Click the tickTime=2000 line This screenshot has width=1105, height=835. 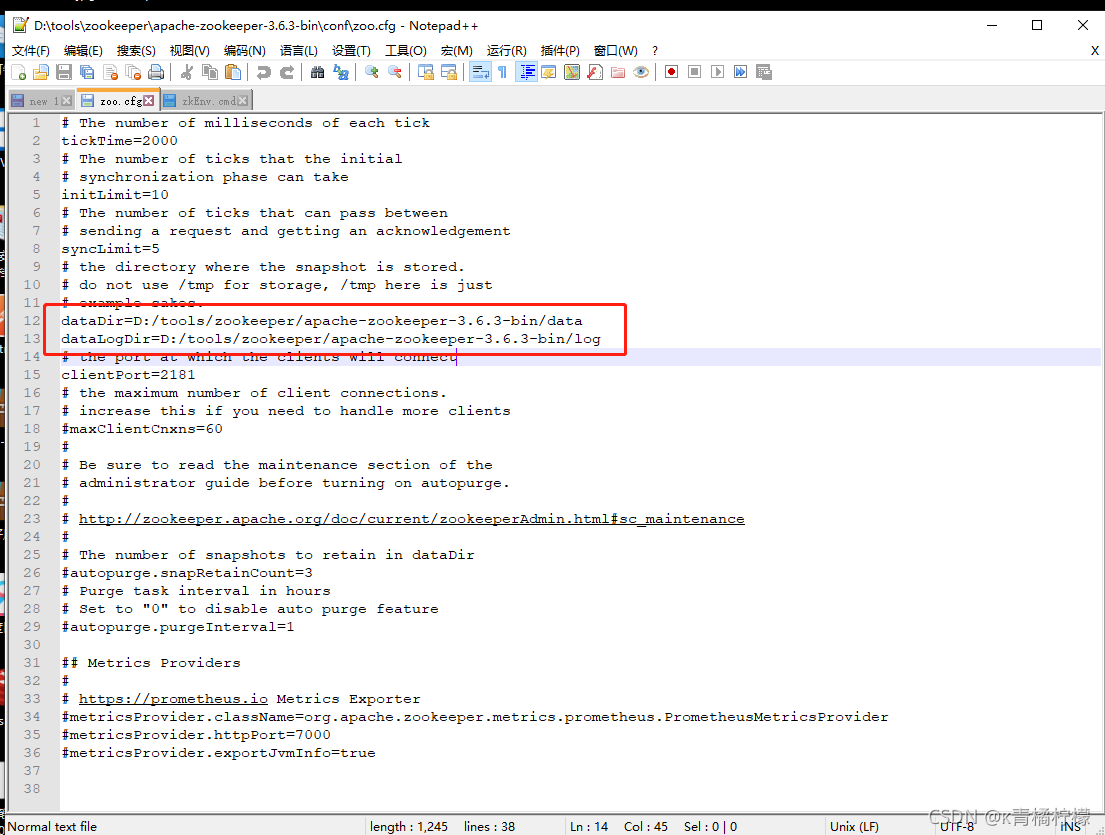pyautogui.click(x=119, y=141)
